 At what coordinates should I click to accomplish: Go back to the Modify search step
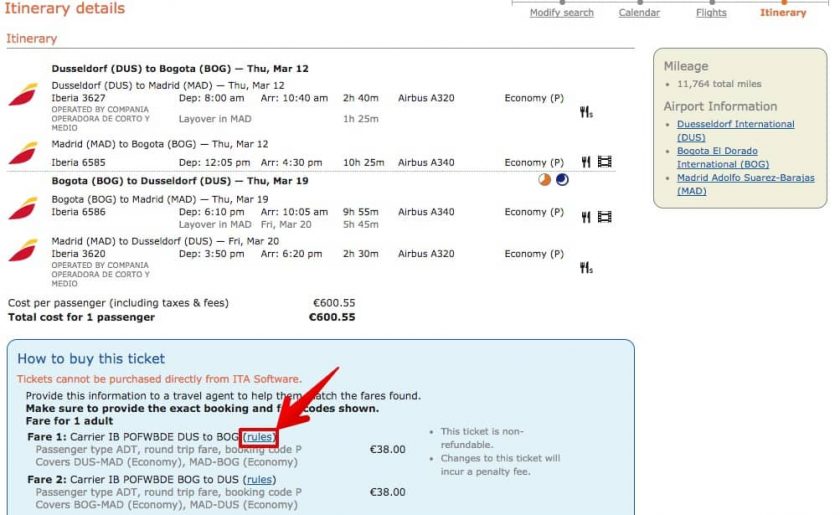561,13
